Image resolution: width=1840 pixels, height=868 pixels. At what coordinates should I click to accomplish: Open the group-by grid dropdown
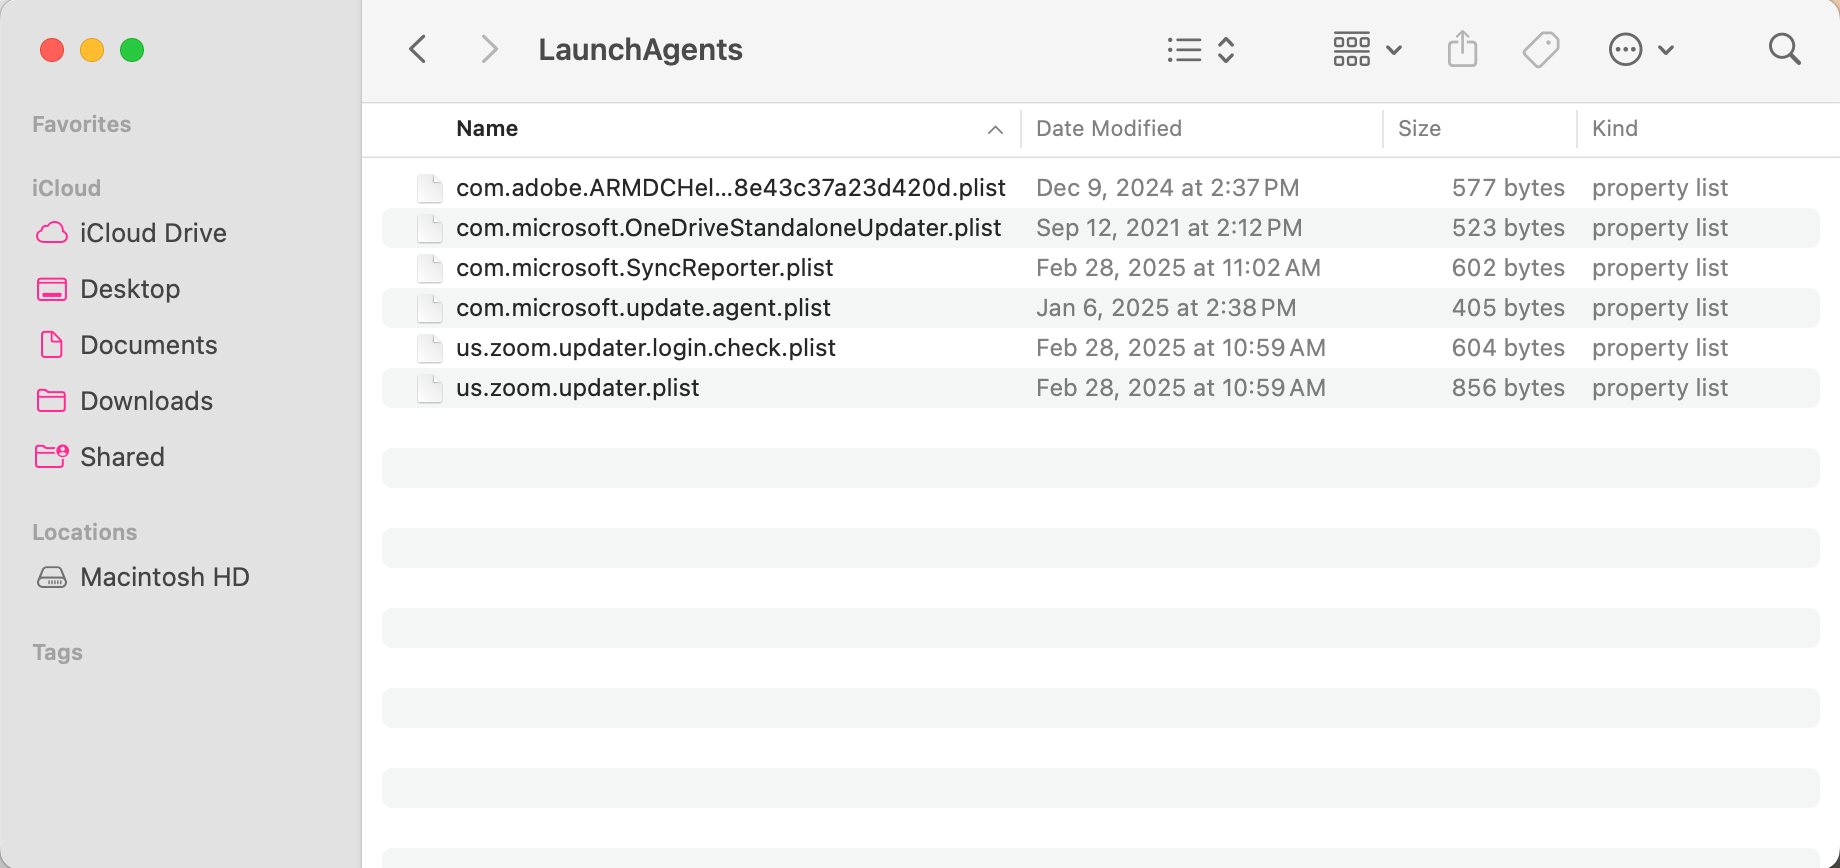pos(1366,49)
